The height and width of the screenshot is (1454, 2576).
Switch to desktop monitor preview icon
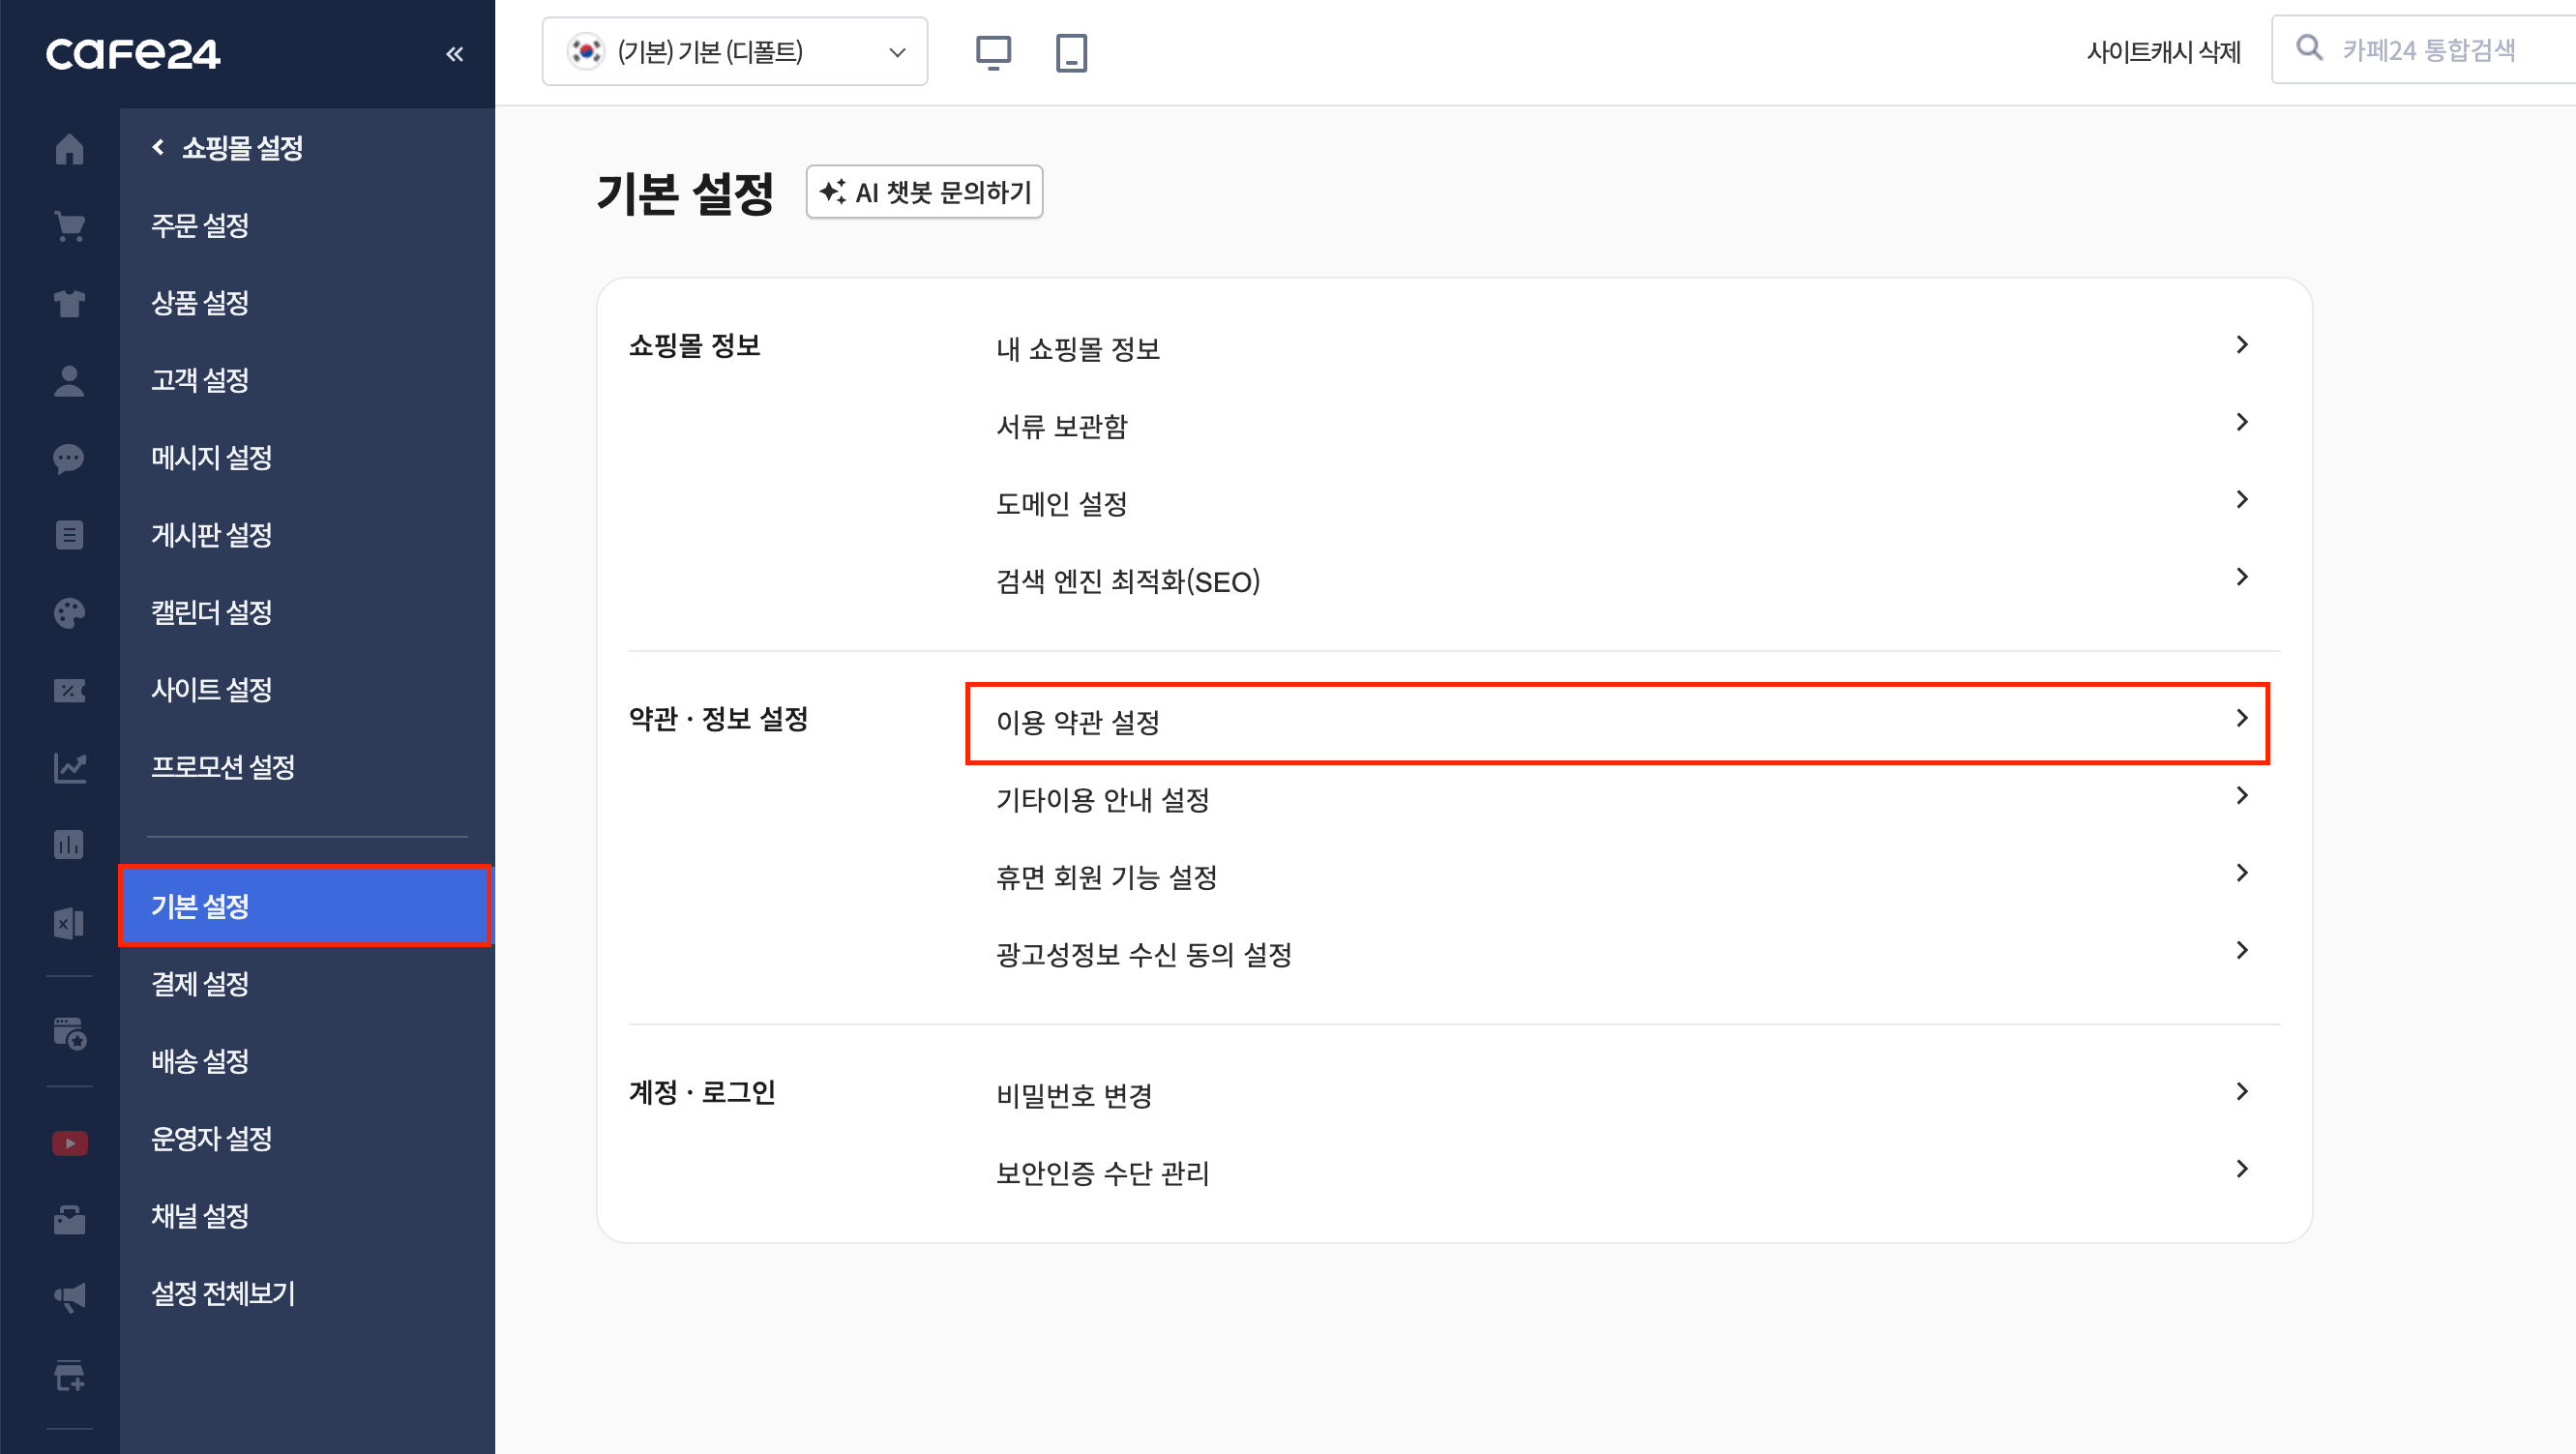pyautogui.click(x=993, y=52)
